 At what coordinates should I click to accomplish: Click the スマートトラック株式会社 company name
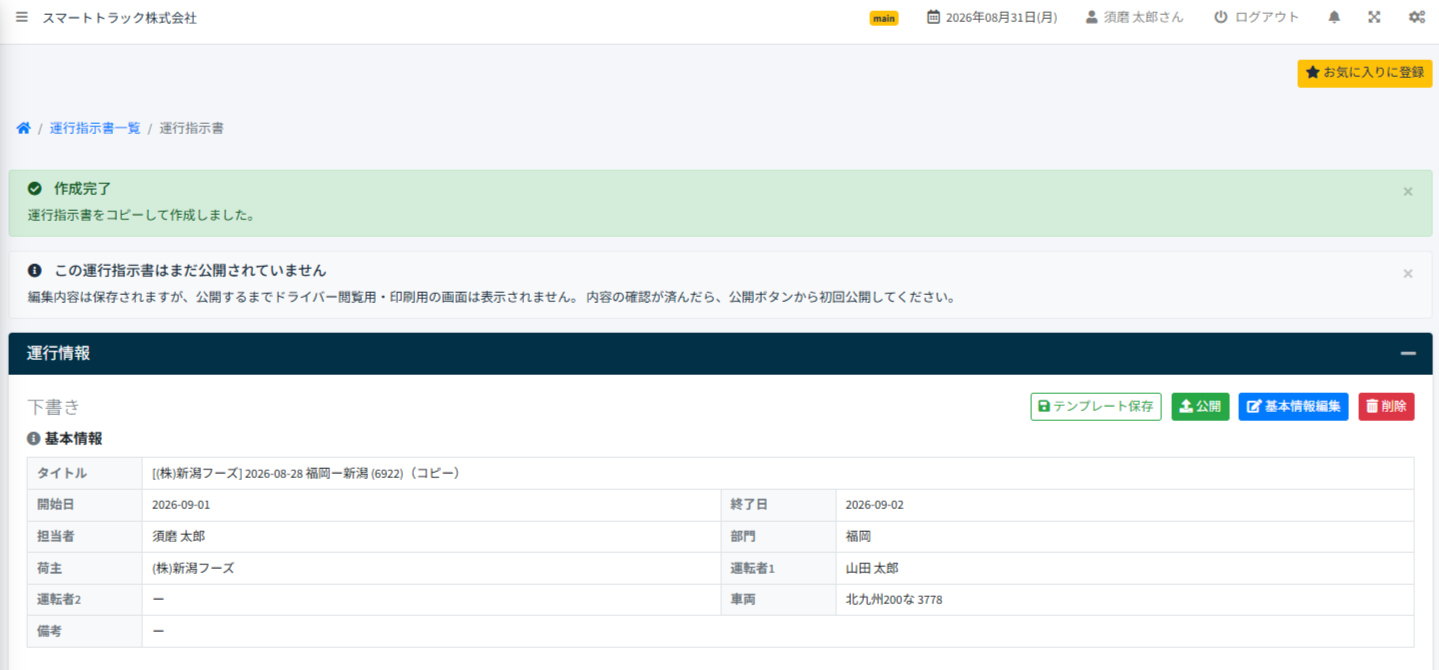tap(119, 18)
